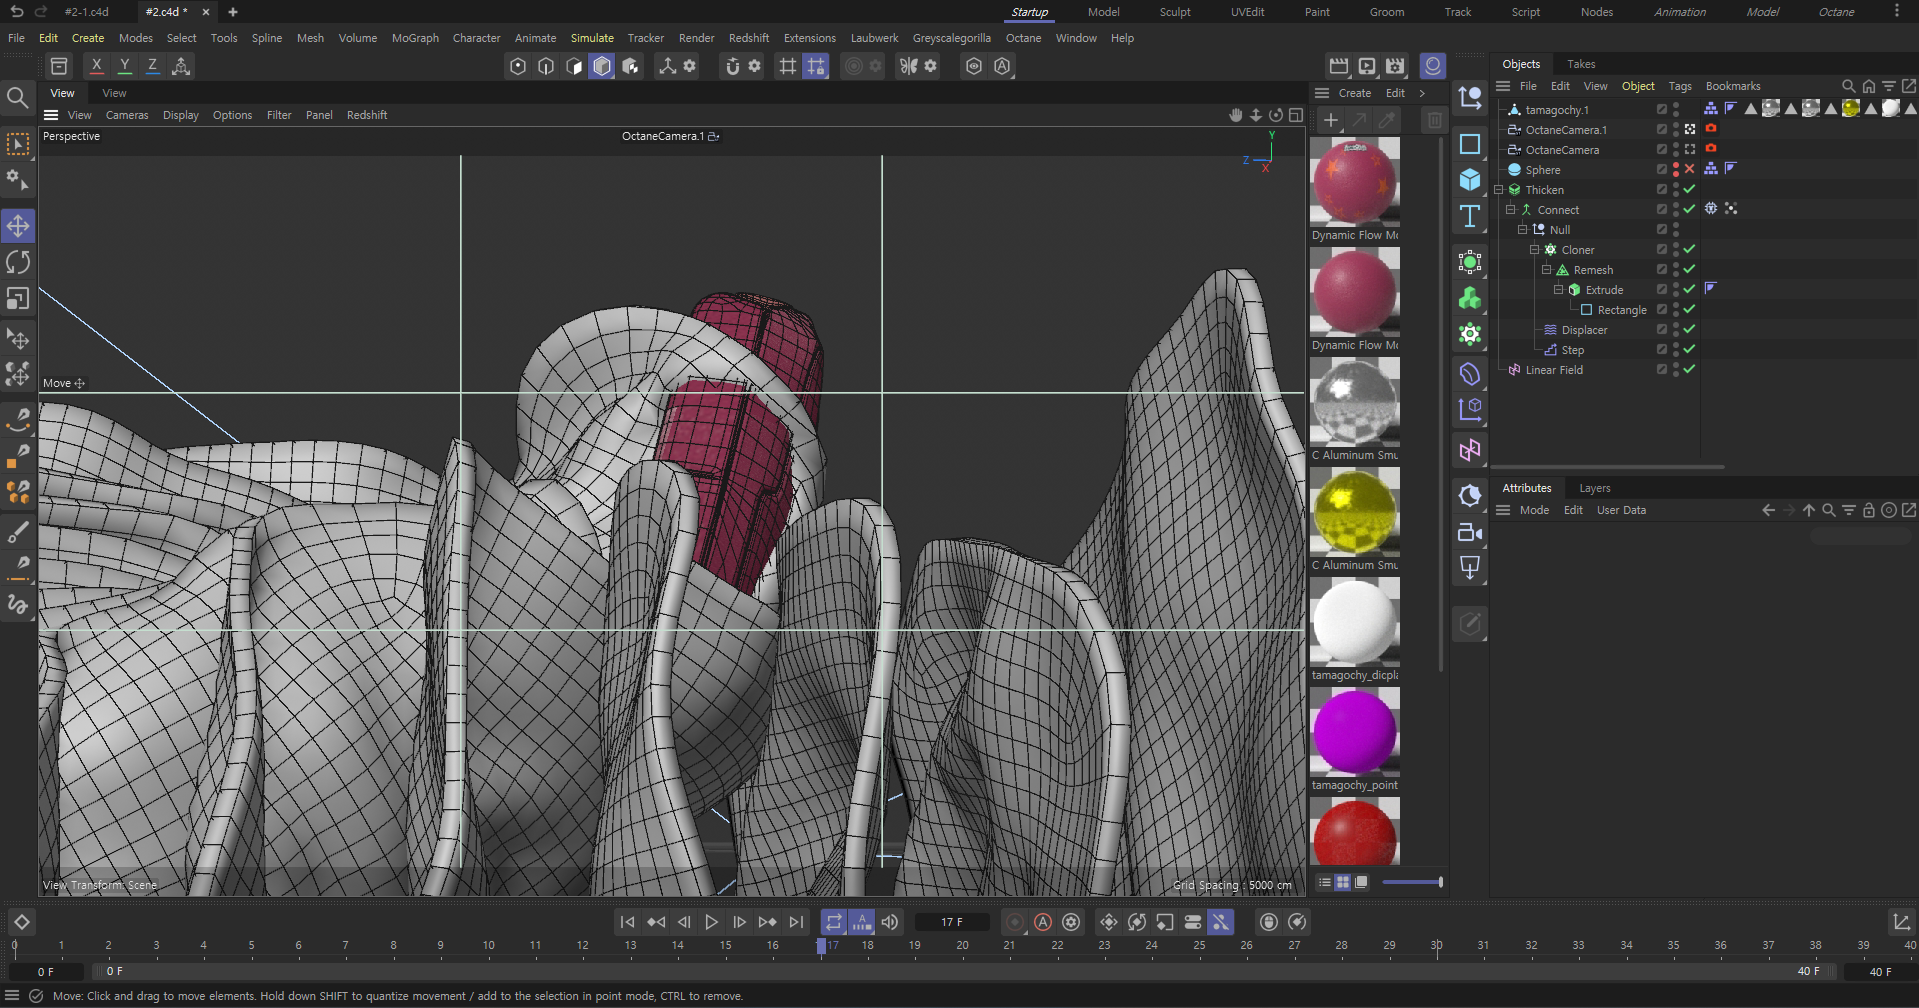Expand Material Manager menu overflow arrow
The image size is (1919, 1008).
(x=1422, y=93)
